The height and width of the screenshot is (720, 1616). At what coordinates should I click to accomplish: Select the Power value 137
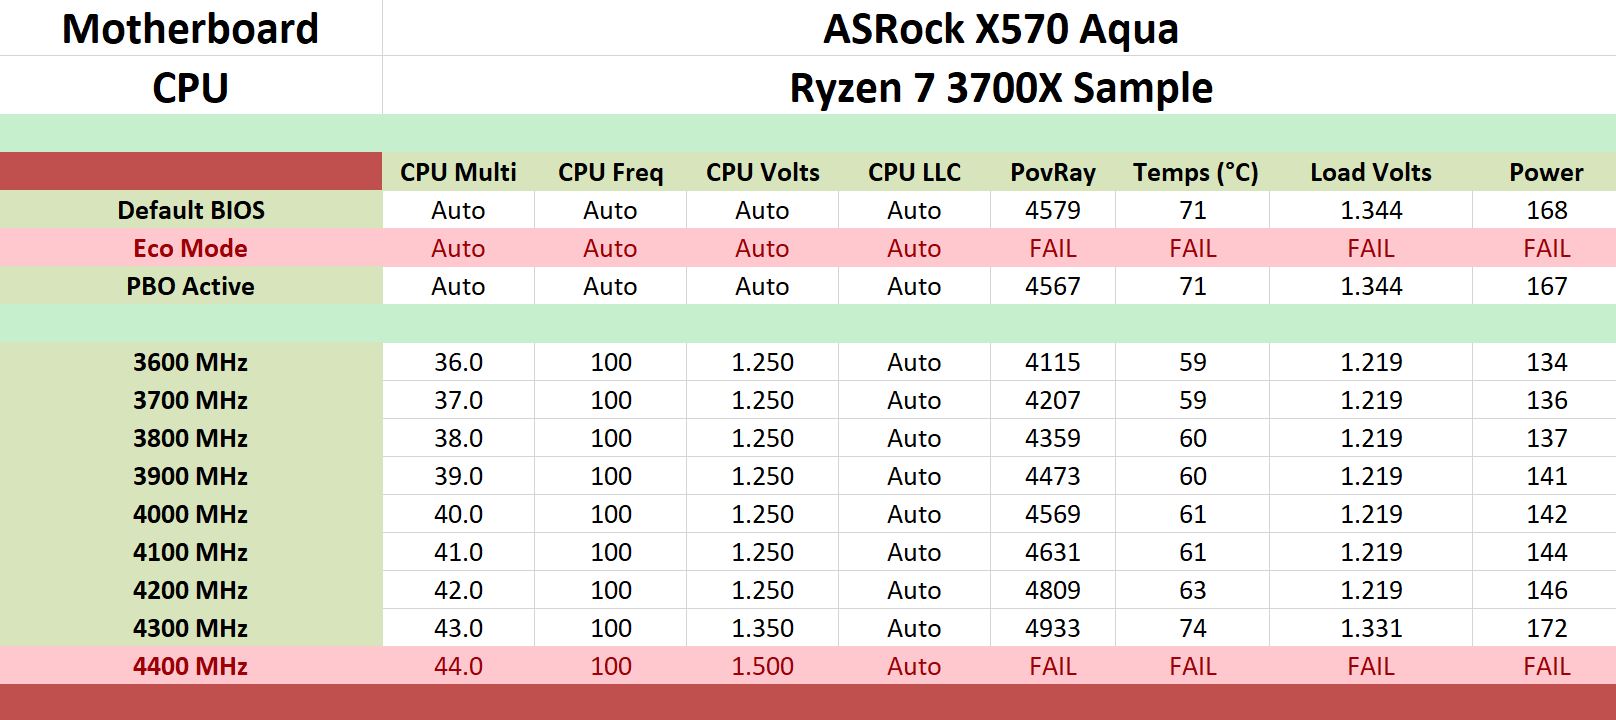click(1547, 438)
